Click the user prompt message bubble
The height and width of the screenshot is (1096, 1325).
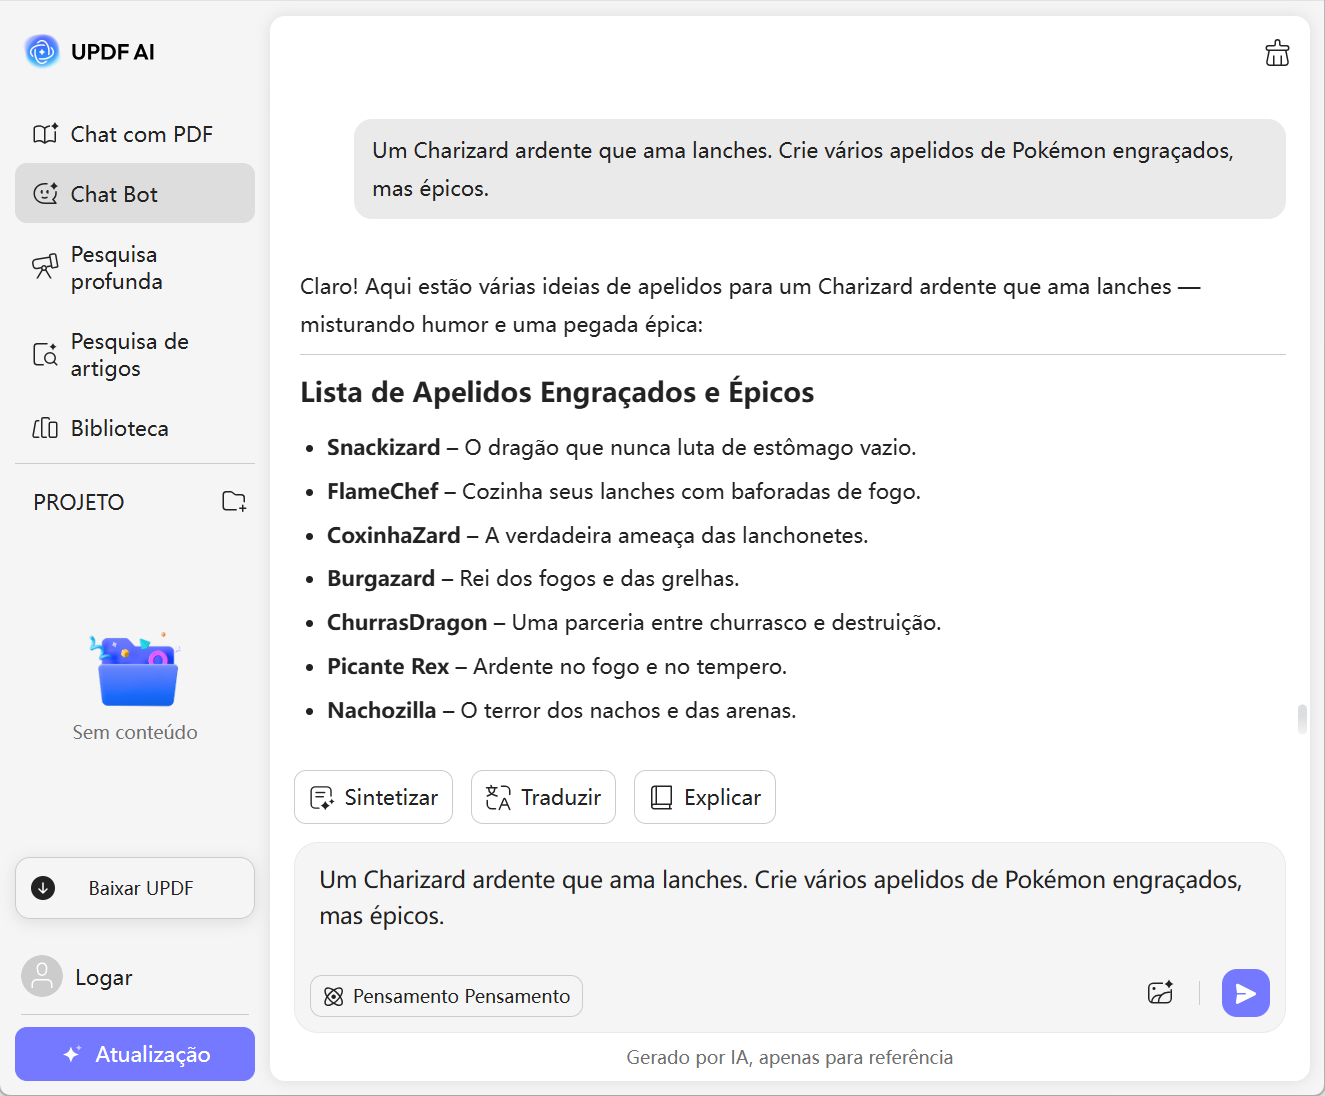(820, 169)
